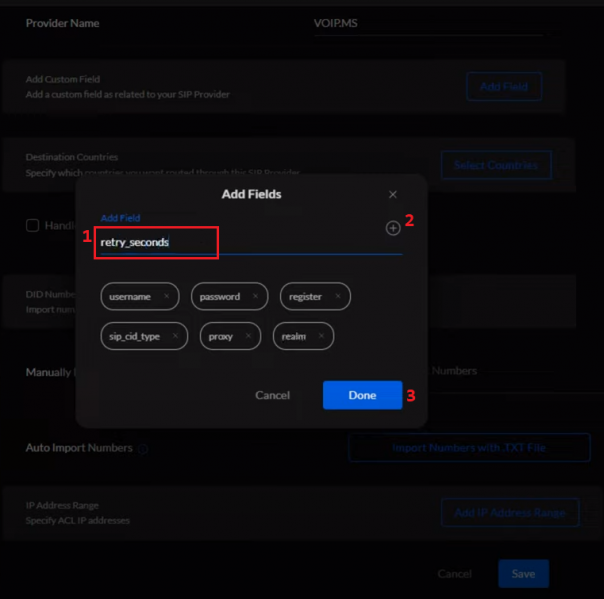The height and width of the screenshot is (599, 604).
Task: Open Select Countries button
Action: tap(496, 165)
